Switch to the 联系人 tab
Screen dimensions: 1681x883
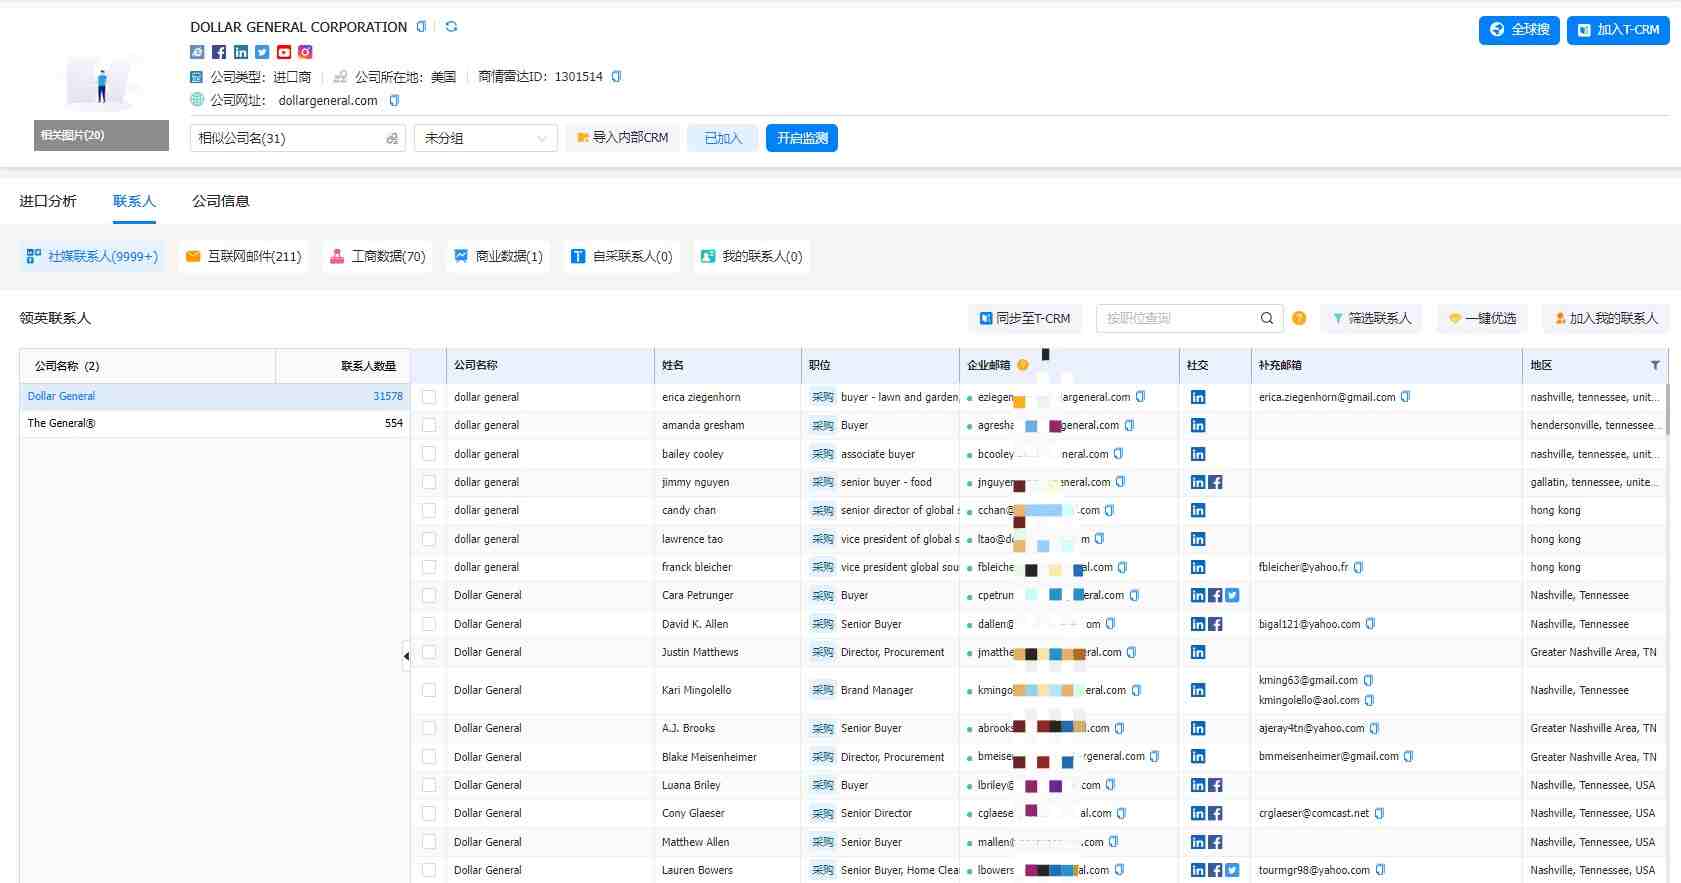134,201
